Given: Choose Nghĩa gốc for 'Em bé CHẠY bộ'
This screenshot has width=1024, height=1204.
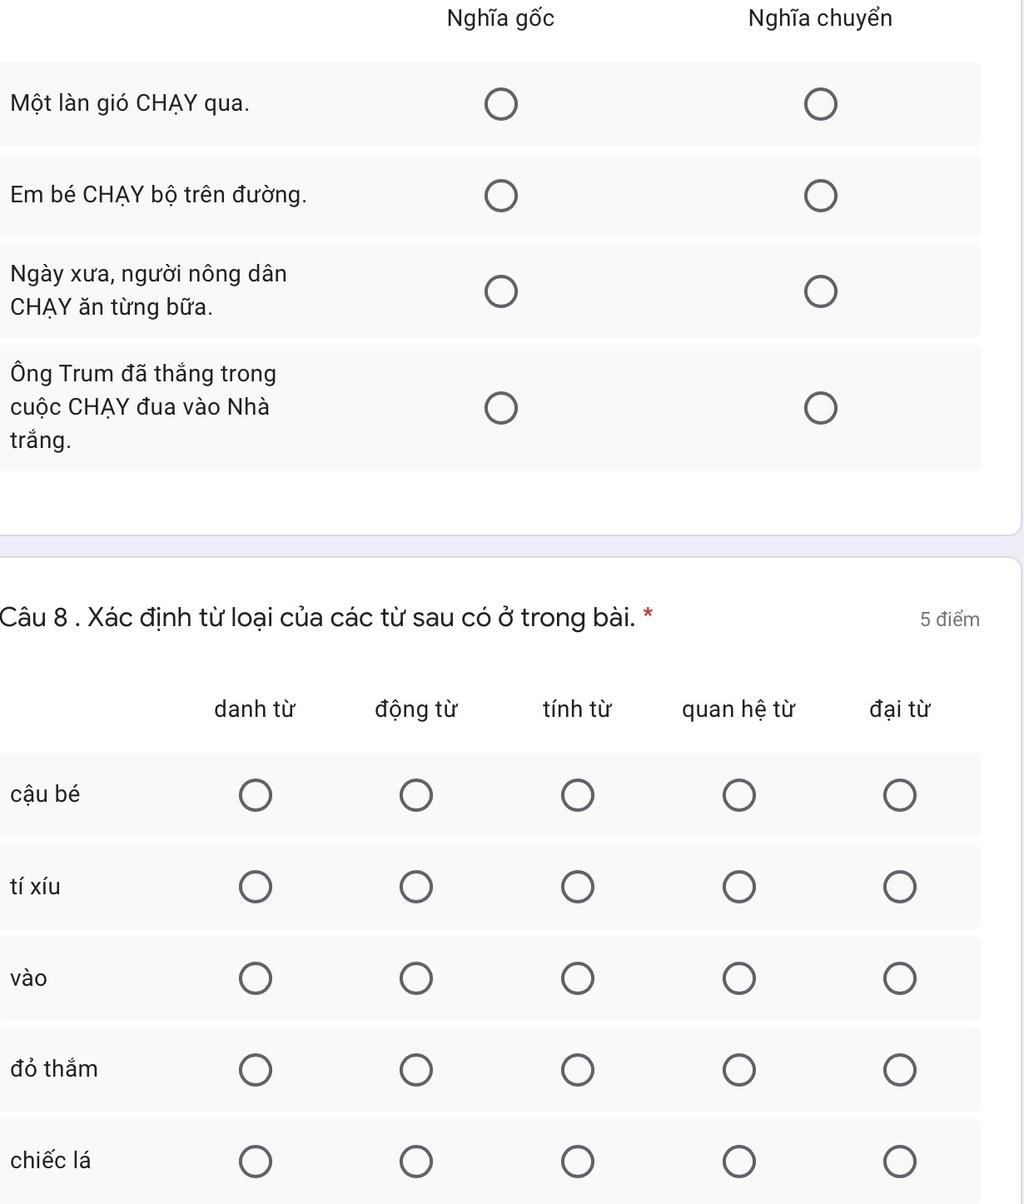Looking at the screenshot, I should tap(501, 196).
